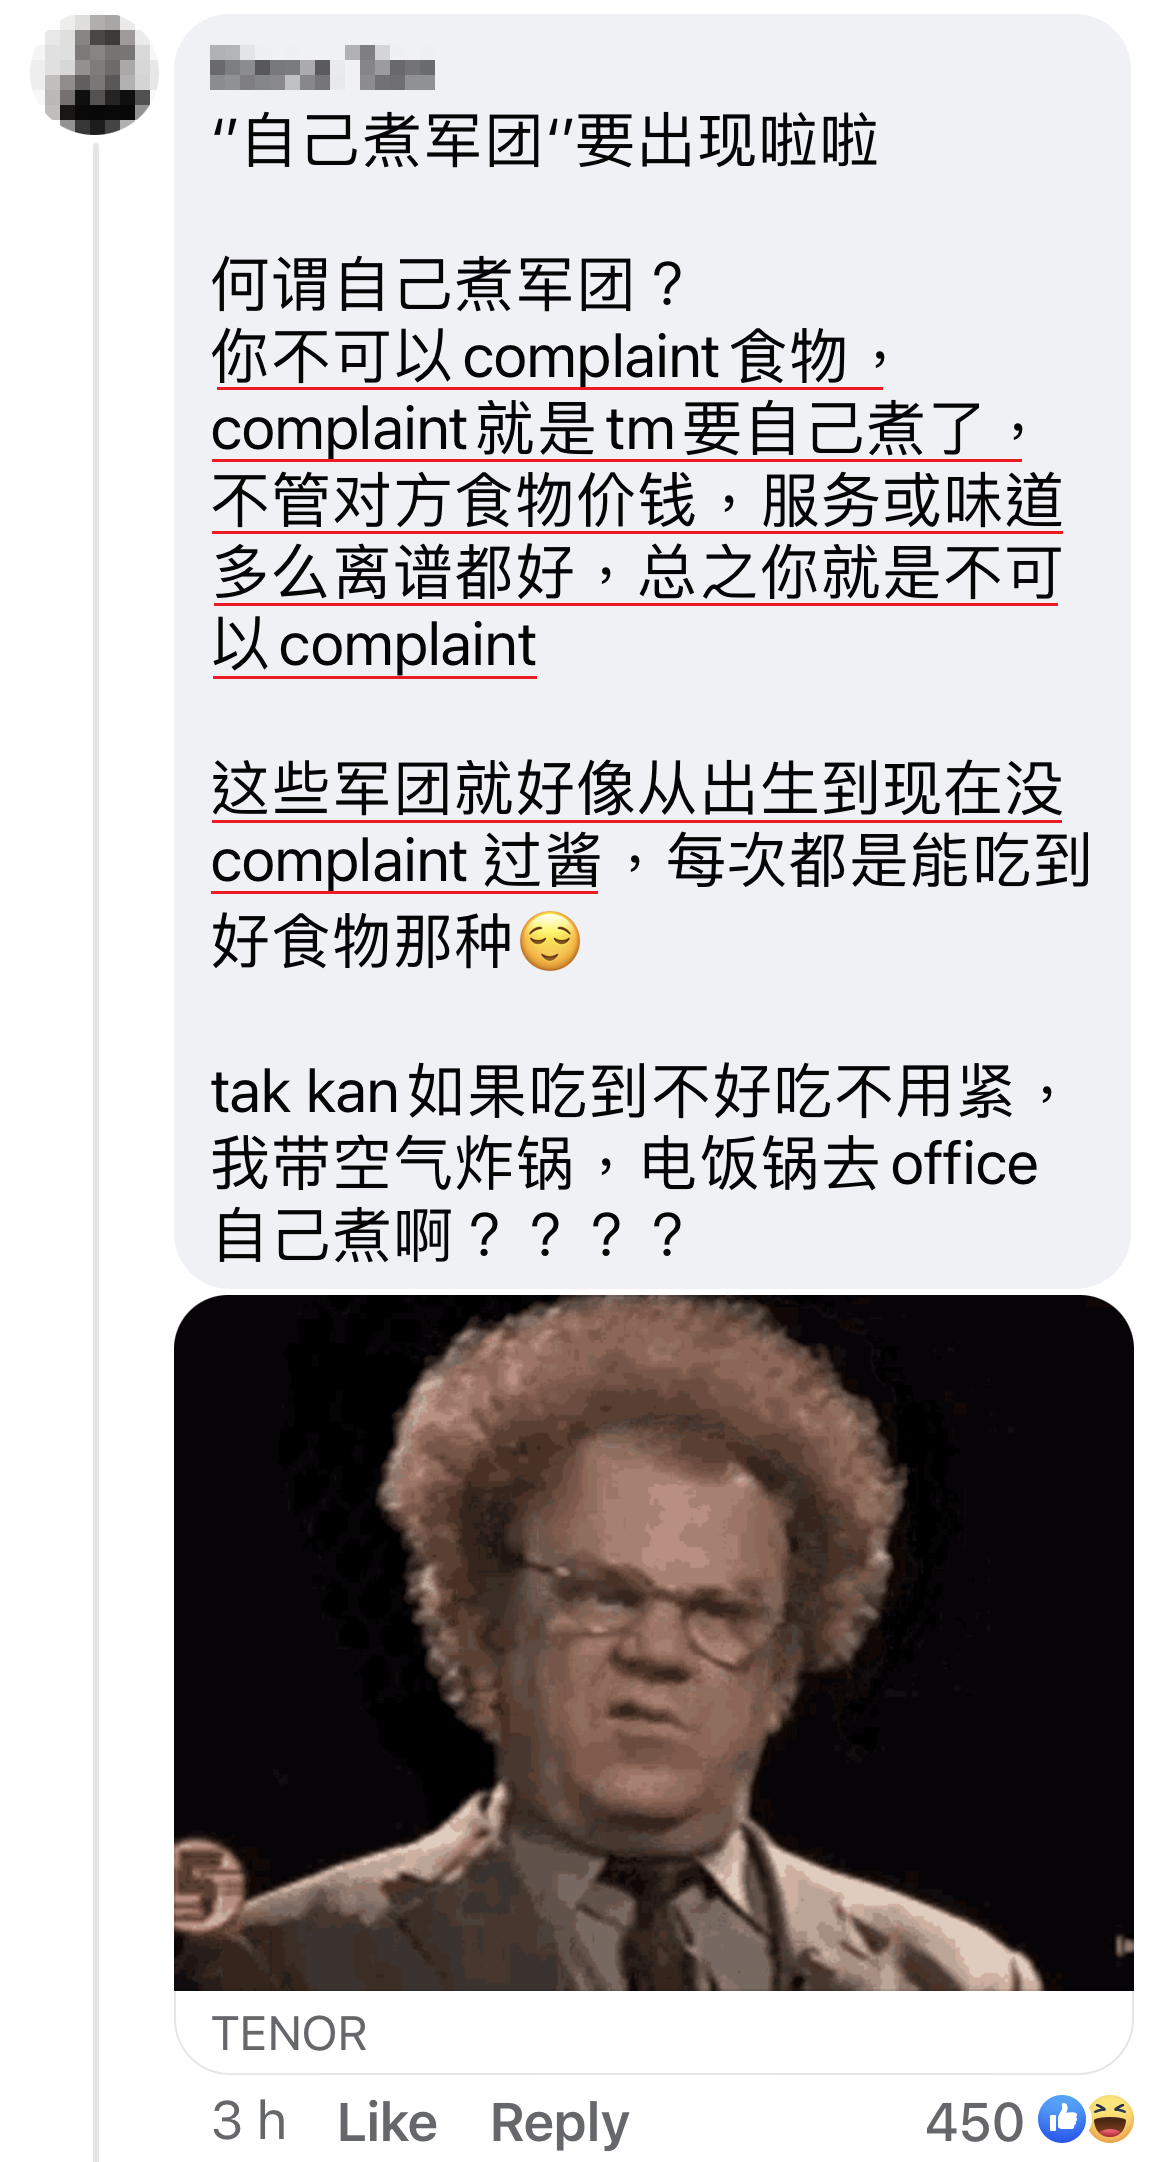Image resolution: width=1170 pixels, height=2162 pixels.
Task: Open the TENOR source label
Action: (x=289, y=2033)
